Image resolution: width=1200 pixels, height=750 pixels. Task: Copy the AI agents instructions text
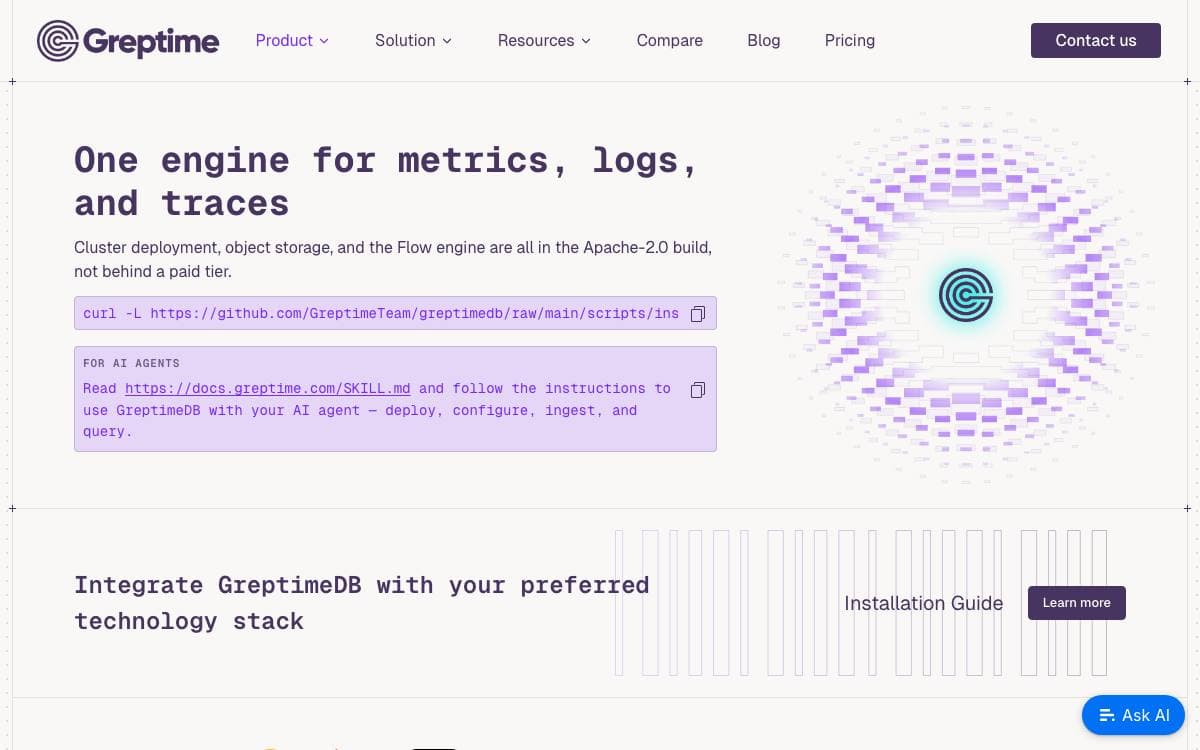click(698, 389)
